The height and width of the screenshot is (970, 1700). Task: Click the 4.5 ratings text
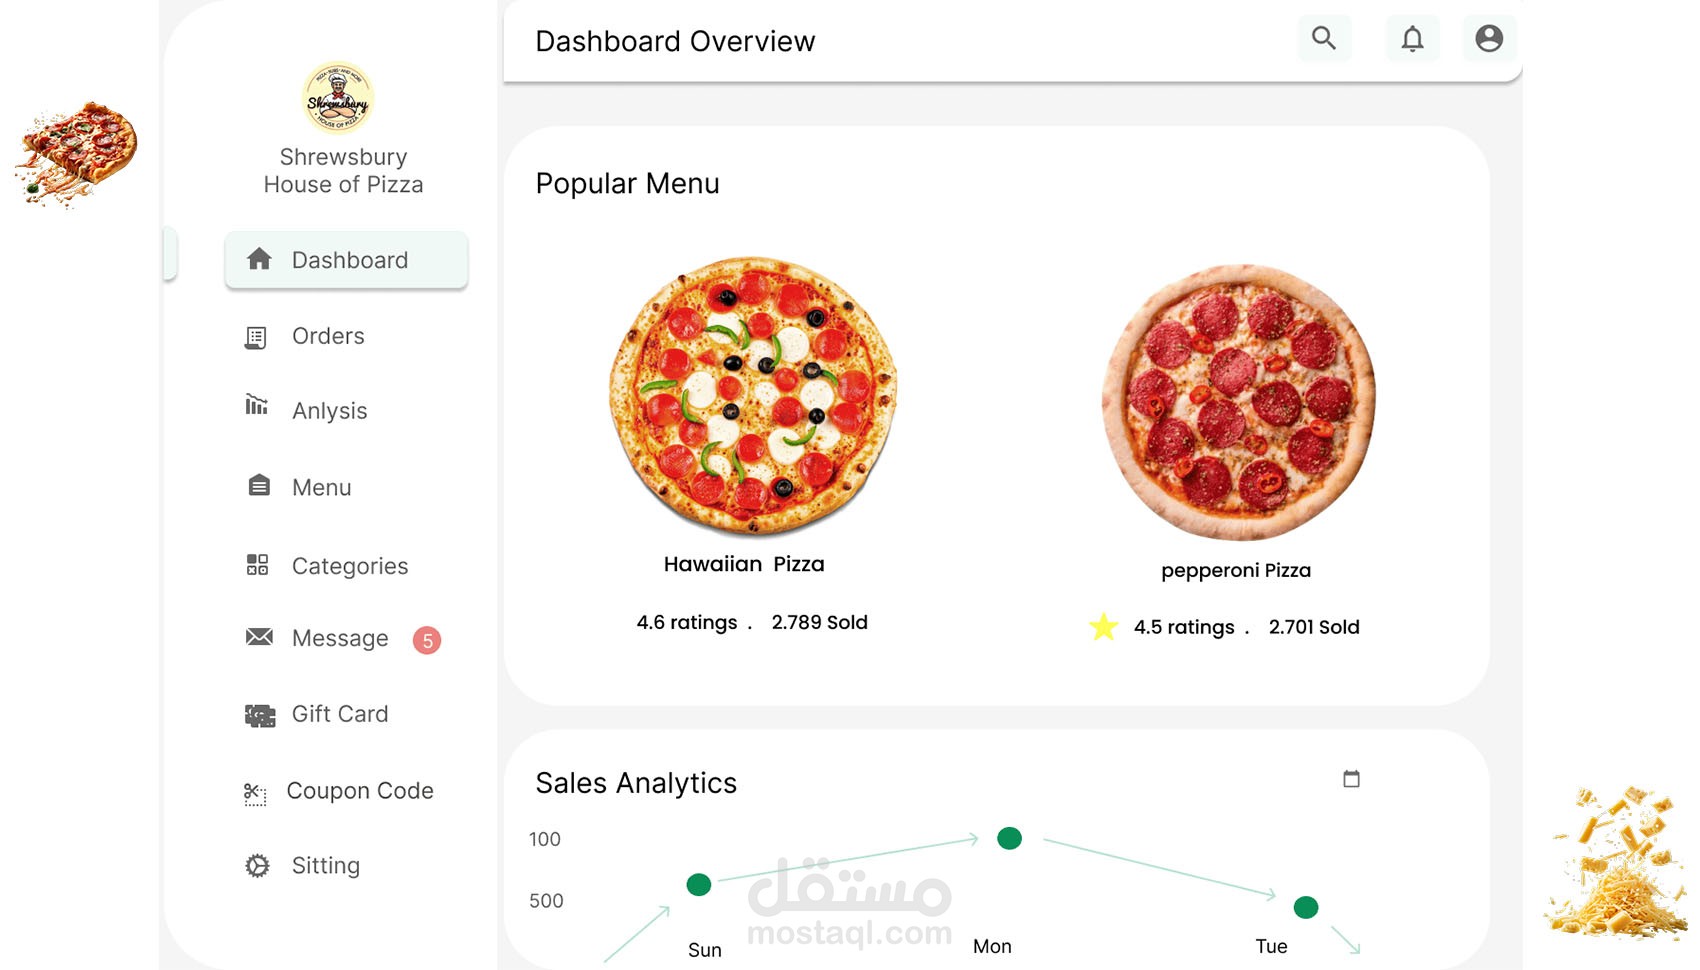pos(1184,627)
